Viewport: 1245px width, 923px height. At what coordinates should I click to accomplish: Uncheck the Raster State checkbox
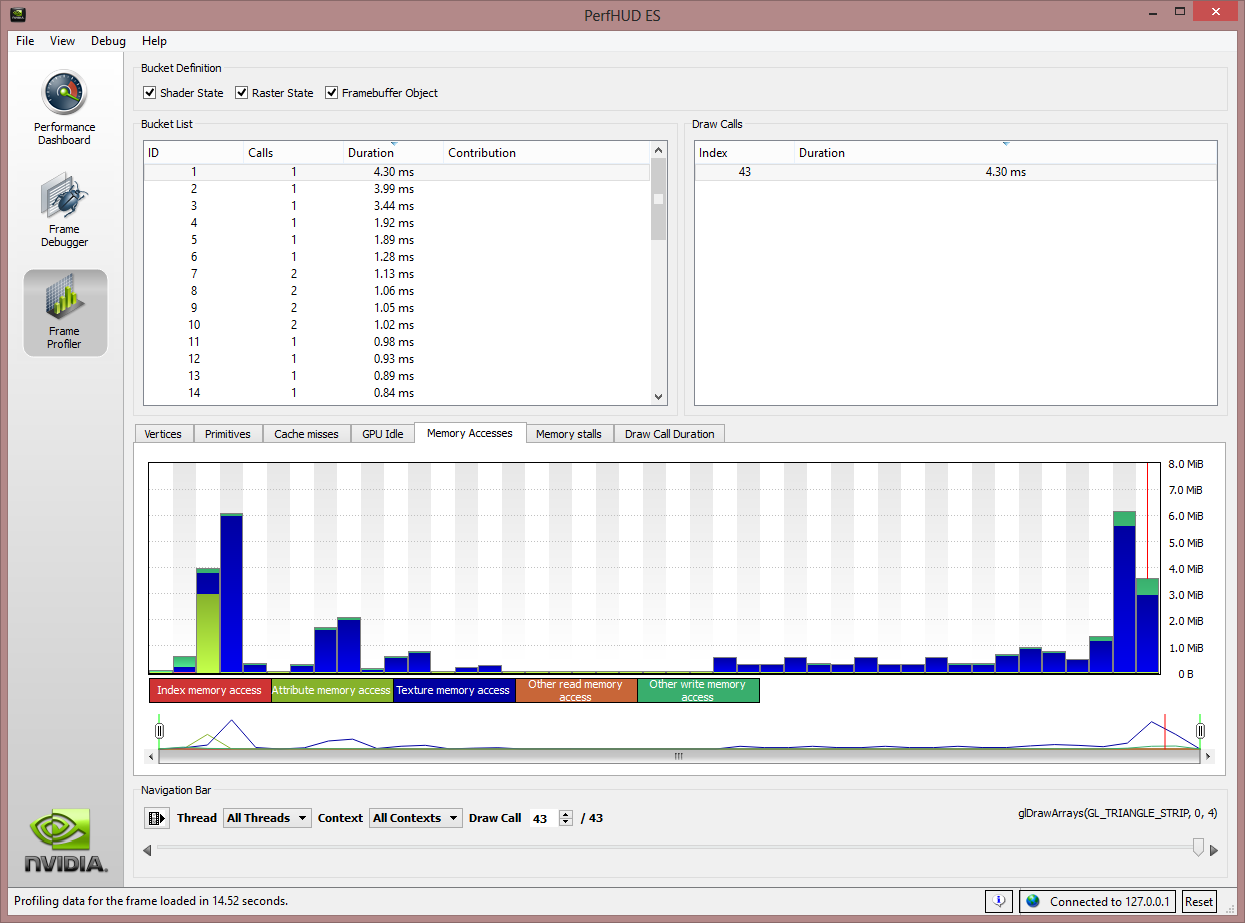(242, 93)
